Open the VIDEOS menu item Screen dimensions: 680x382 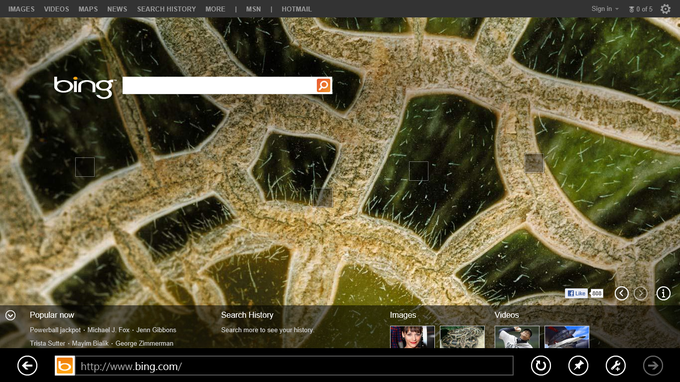(x=56, y=9)
